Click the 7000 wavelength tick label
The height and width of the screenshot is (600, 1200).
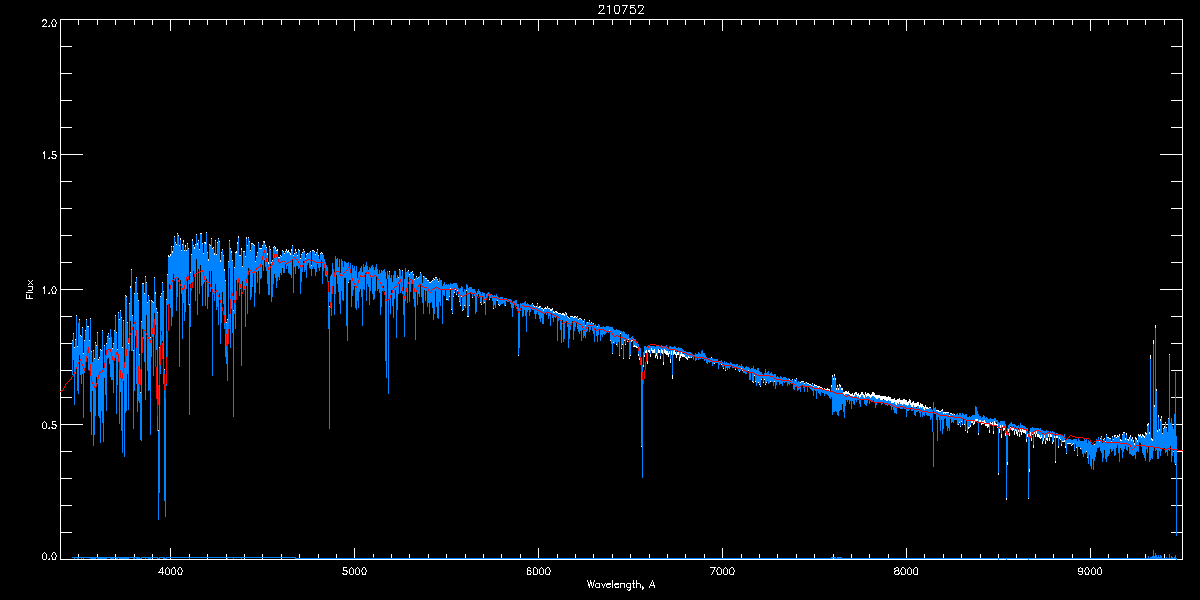[722, 572]
